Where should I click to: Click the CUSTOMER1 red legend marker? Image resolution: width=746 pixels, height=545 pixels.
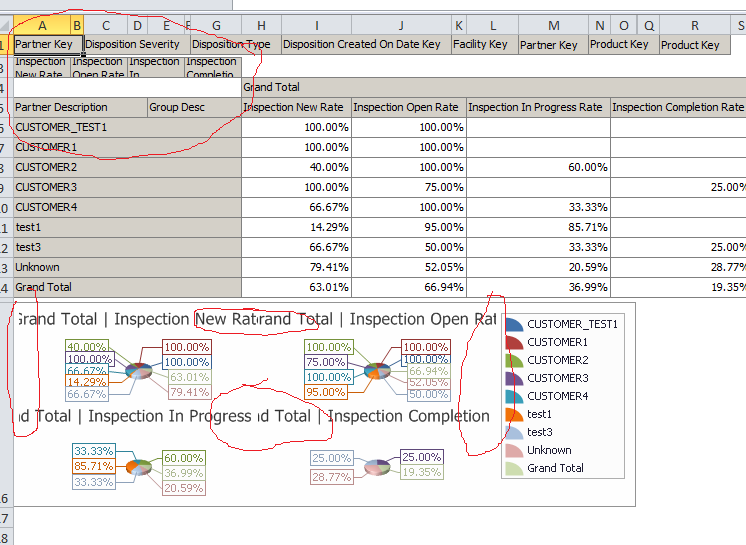tap(514, 343)
